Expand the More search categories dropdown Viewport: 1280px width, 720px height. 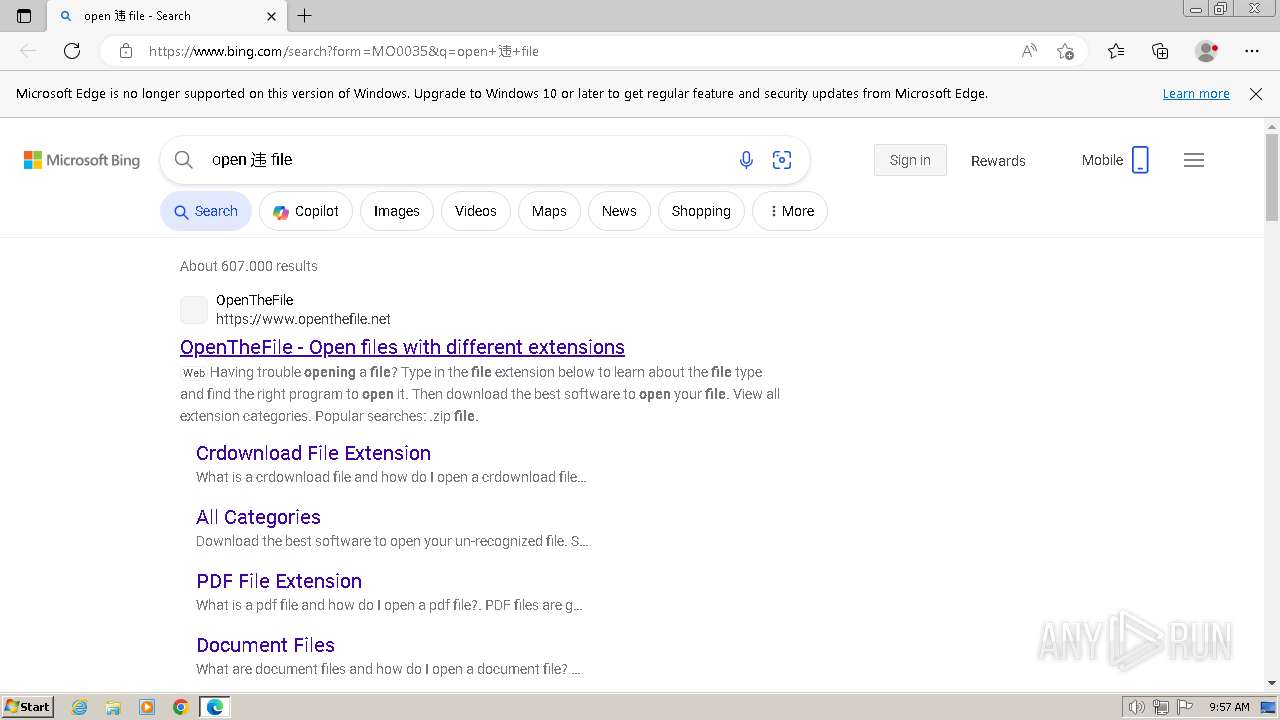(x=790, y=211)
